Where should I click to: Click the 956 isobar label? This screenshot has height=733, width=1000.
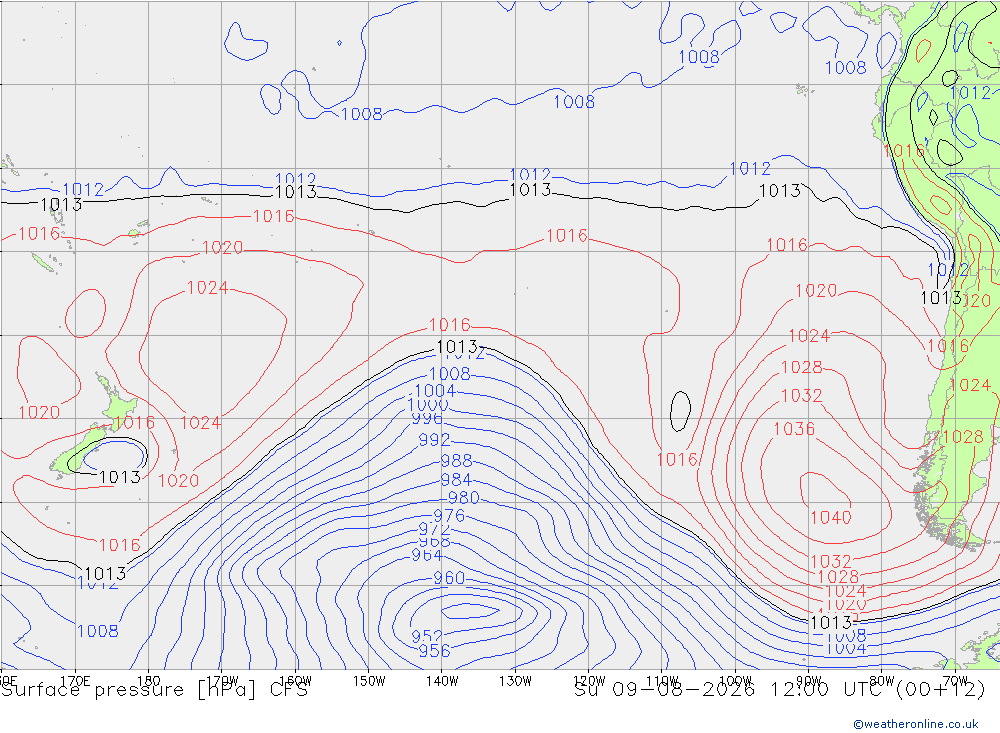coord(434,651)
